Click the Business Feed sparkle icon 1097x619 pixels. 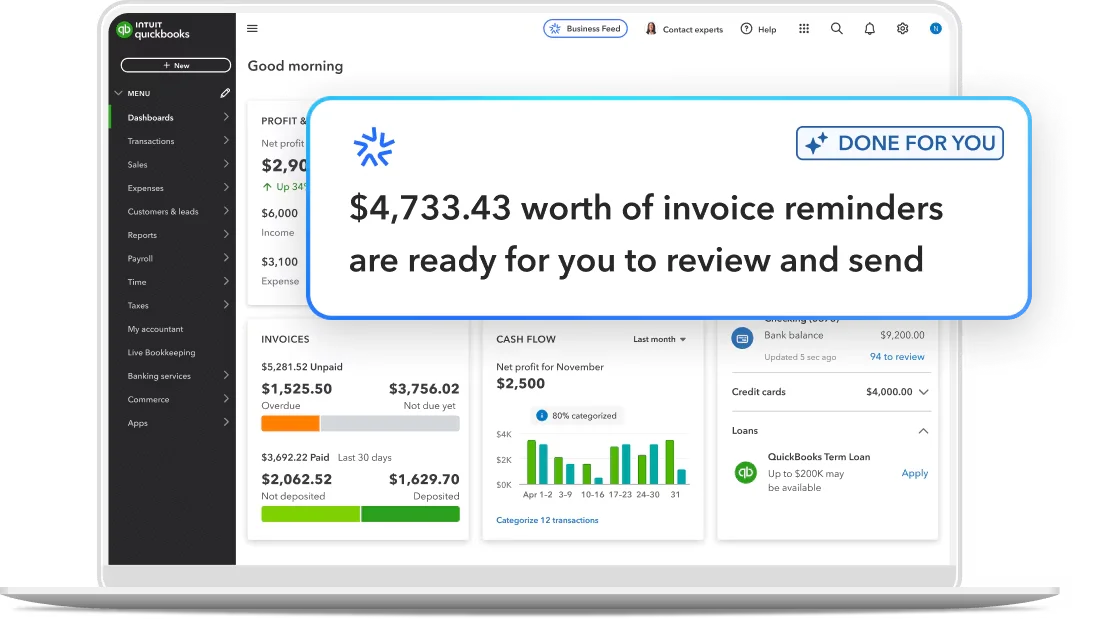(x=554, y=28)
